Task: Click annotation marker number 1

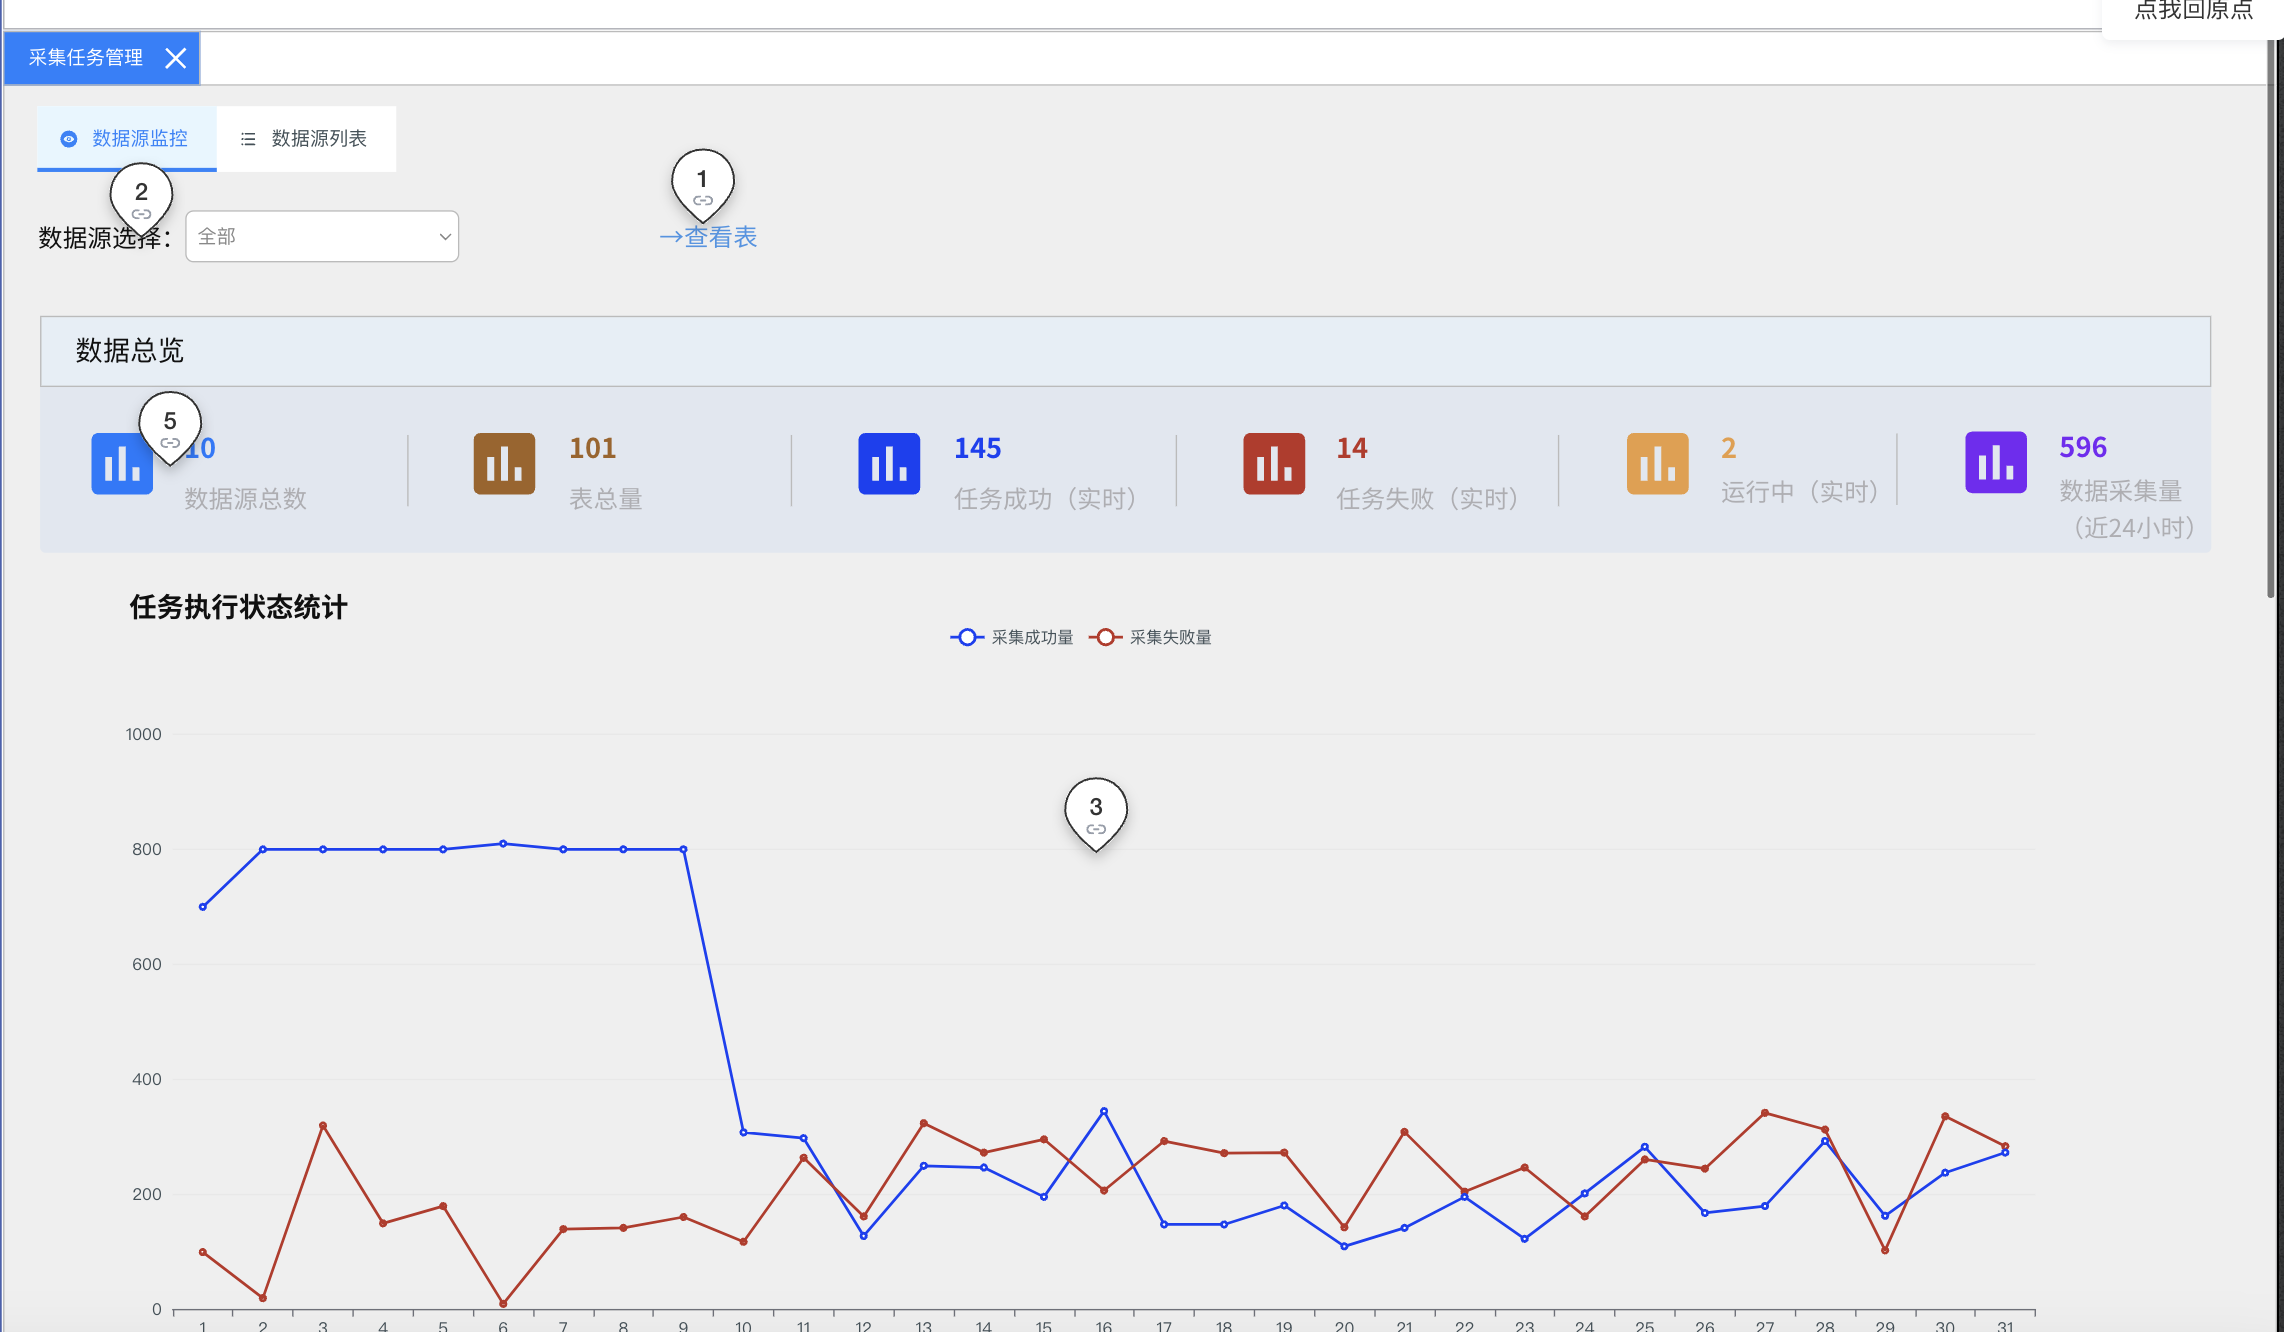Action: coord(703,185)
